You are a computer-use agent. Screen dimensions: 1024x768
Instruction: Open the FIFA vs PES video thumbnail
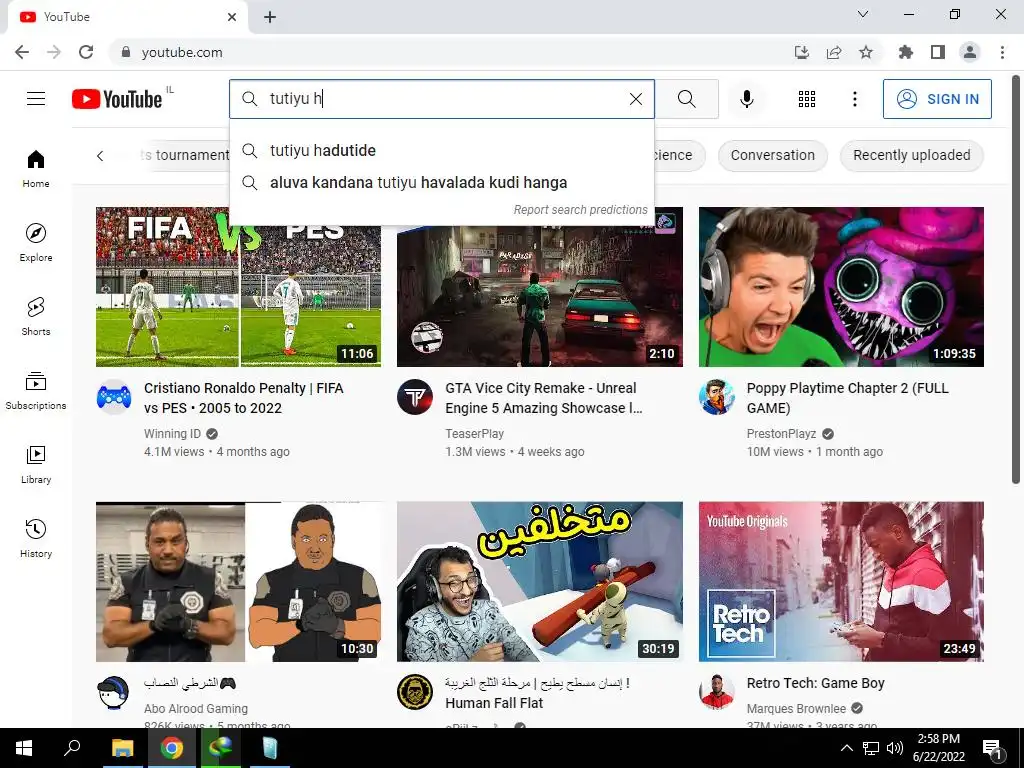238,287
